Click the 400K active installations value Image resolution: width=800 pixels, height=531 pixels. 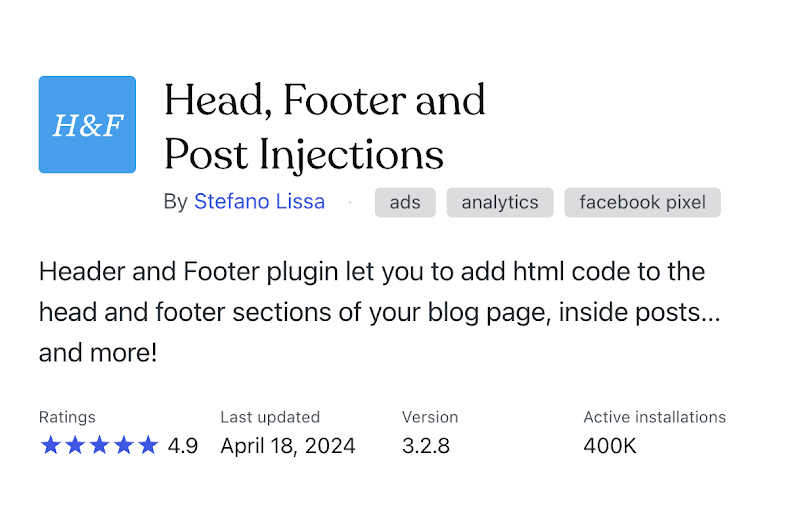coord(610,446)
